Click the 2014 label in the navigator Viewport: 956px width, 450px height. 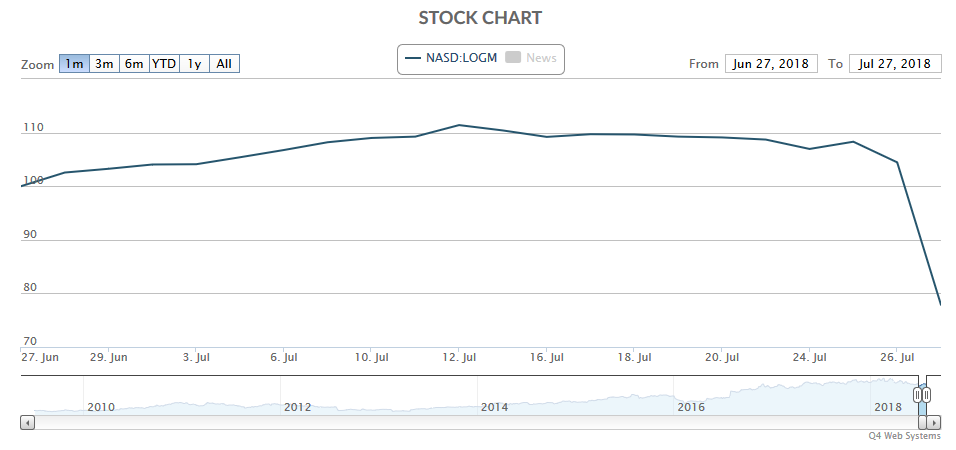pos(494,407)
